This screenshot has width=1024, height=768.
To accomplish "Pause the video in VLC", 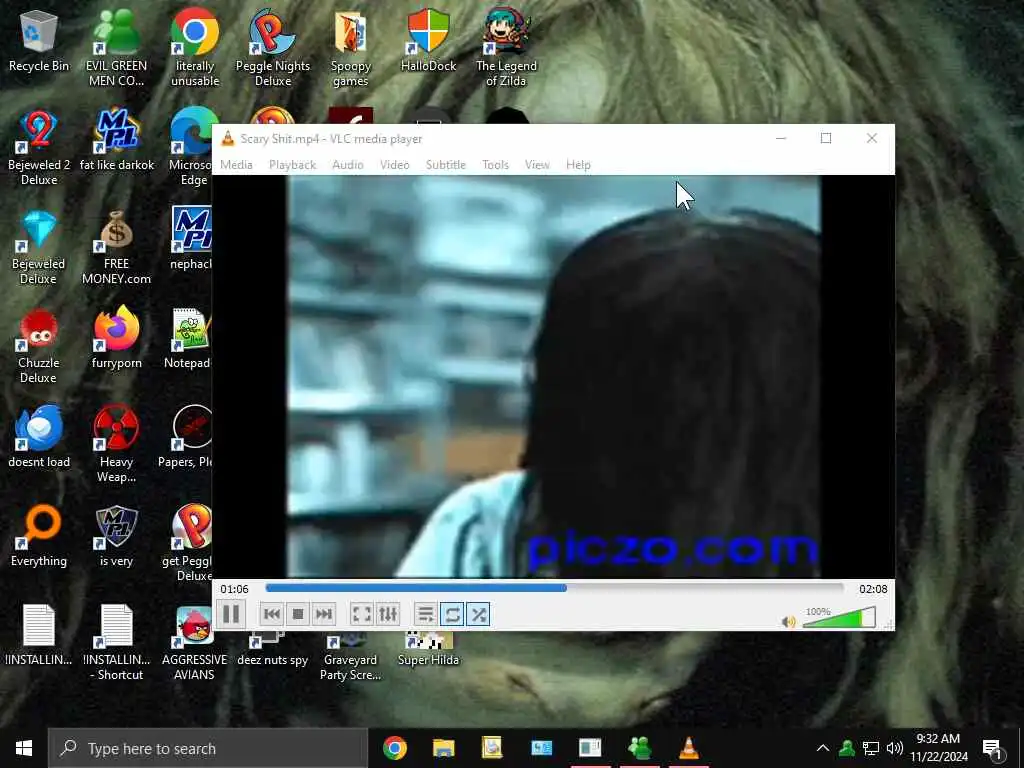I will (x=231, y=614).
